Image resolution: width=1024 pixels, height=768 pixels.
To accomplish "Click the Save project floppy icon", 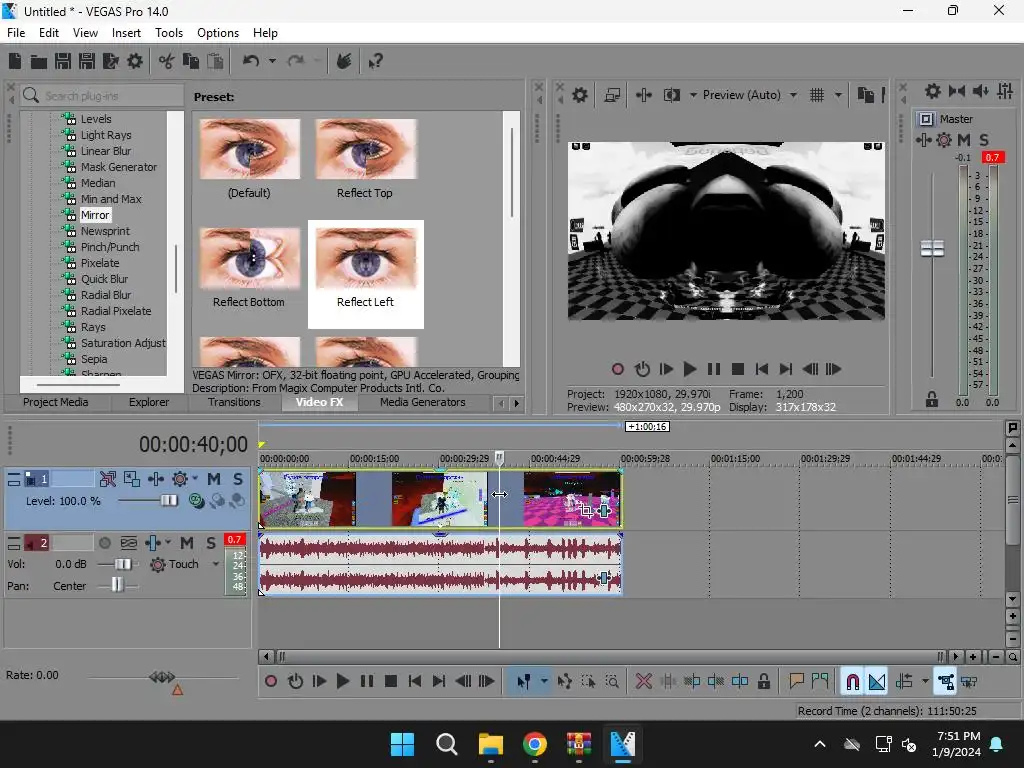I will click(x=63, y=61).
